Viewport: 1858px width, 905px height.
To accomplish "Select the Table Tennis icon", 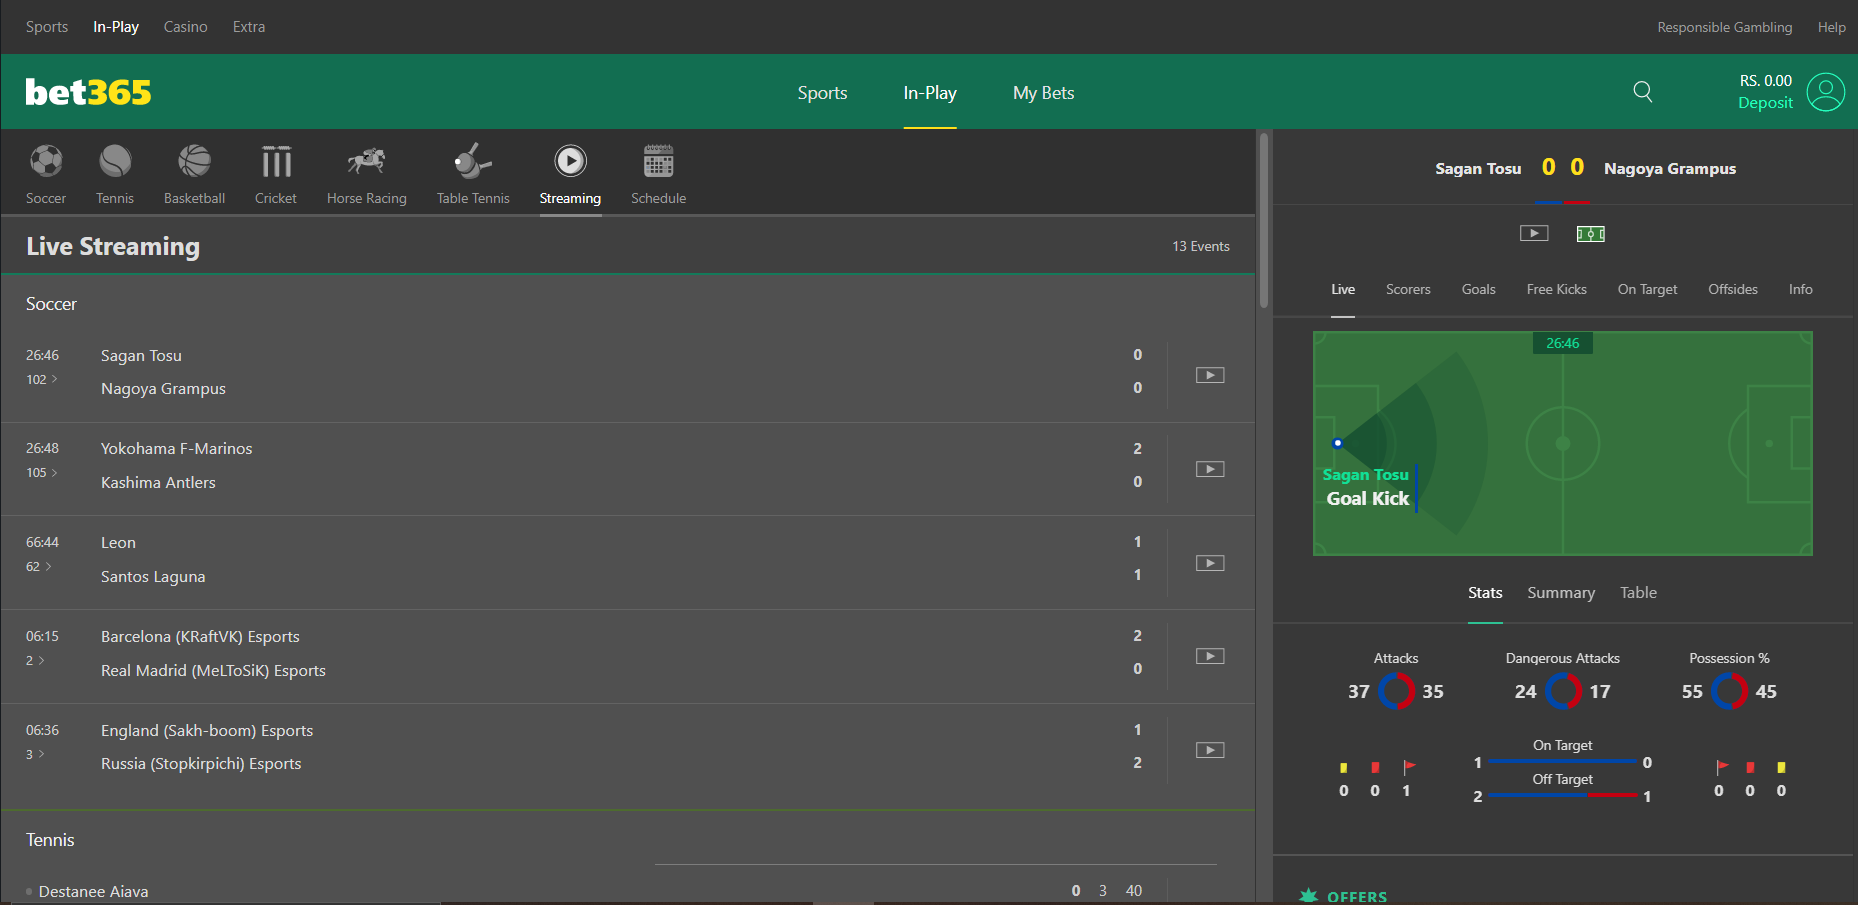I will pyautogui.click(x=472, y=162).
